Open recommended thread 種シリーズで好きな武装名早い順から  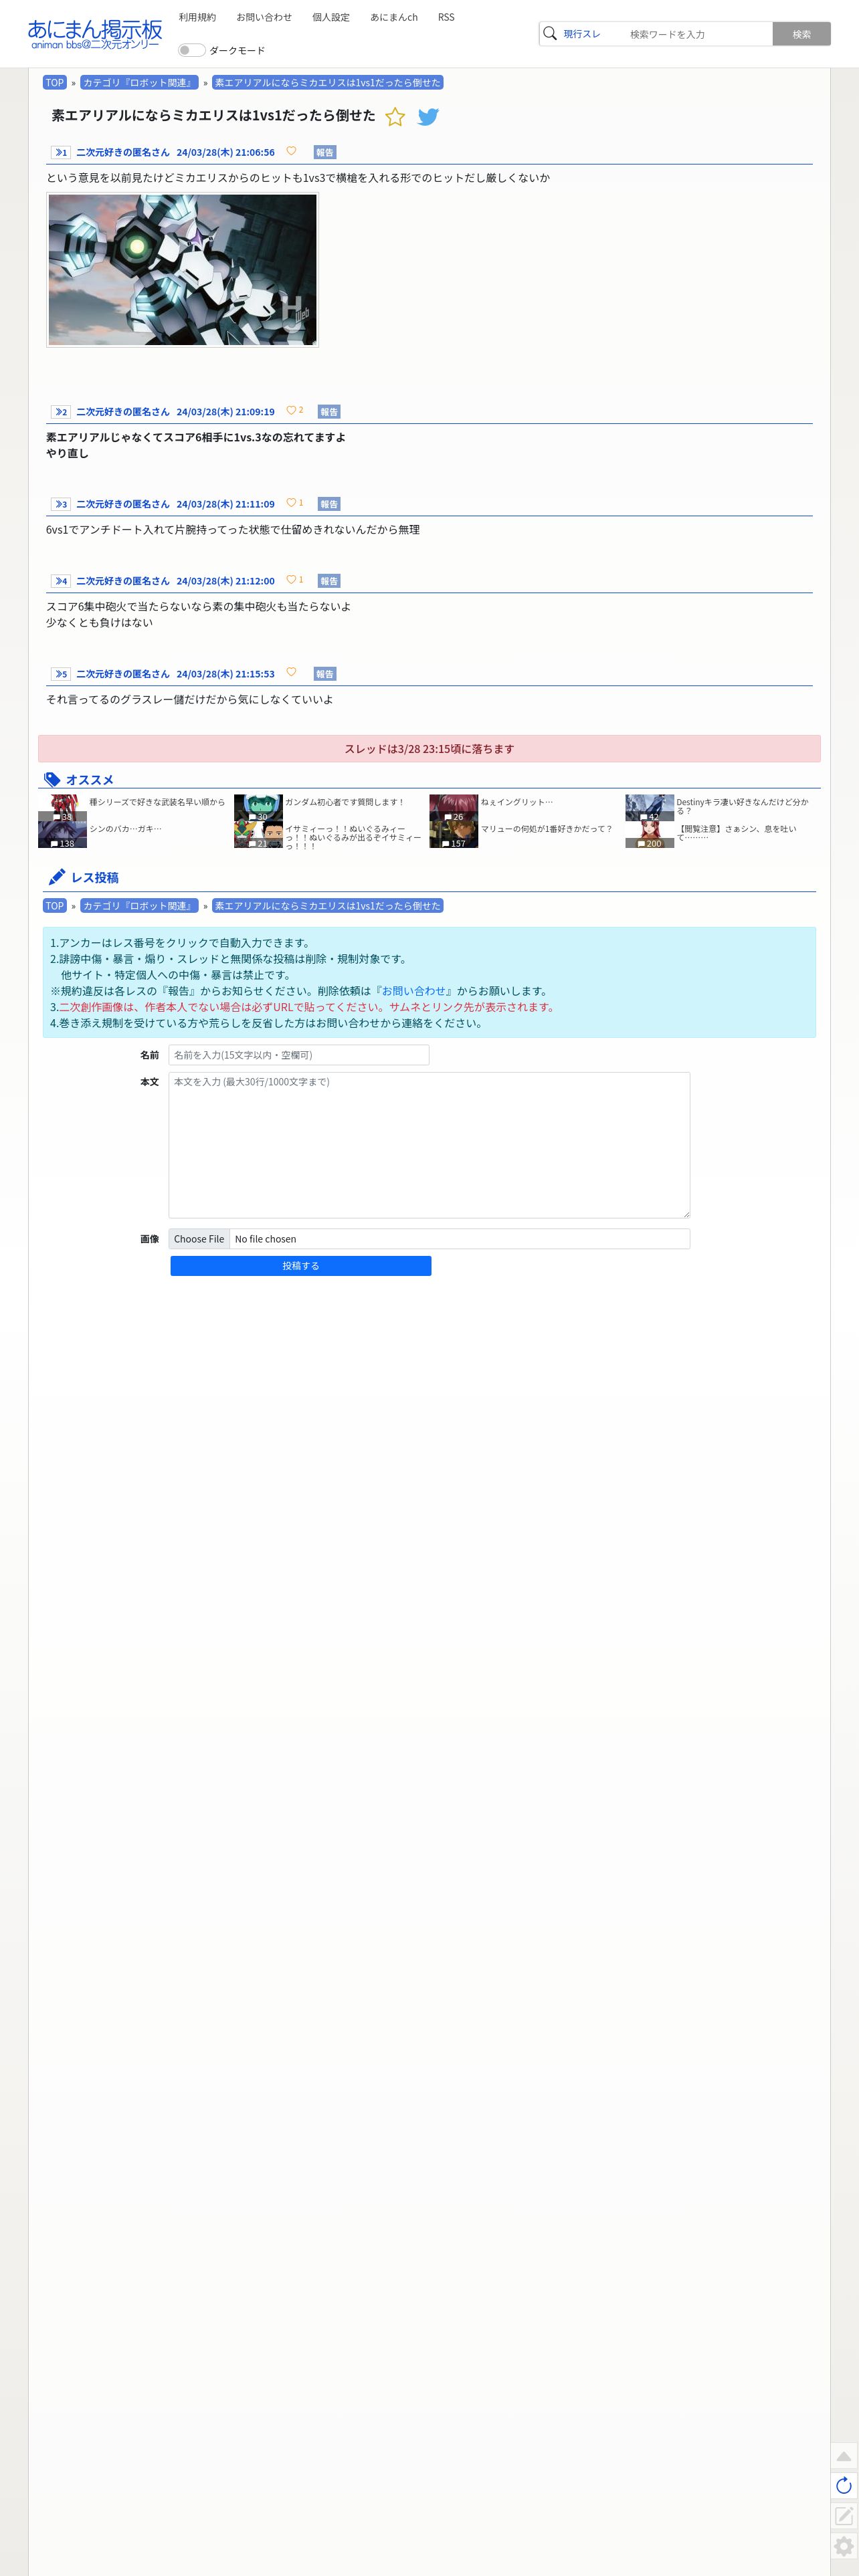coord(157,802)
